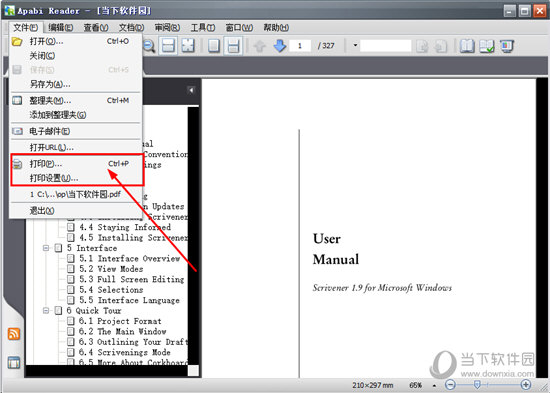
Task: Click the toolbar search text field
Action: 385,46
